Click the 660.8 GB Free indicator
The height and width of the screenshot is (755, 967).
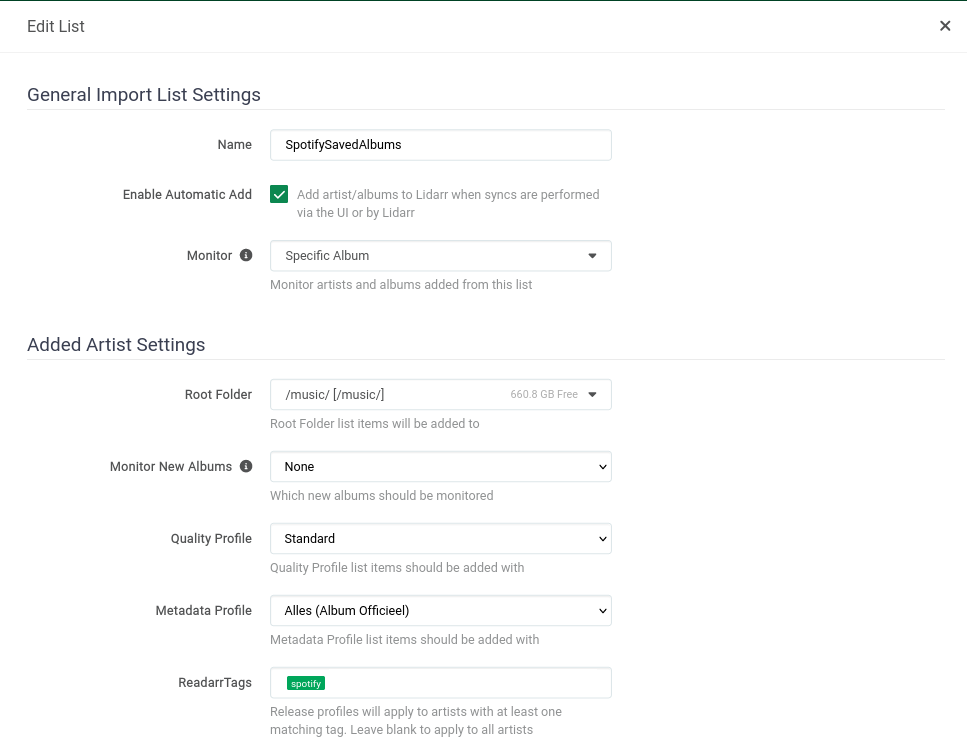pyautogui.click(x=544, y=395)
